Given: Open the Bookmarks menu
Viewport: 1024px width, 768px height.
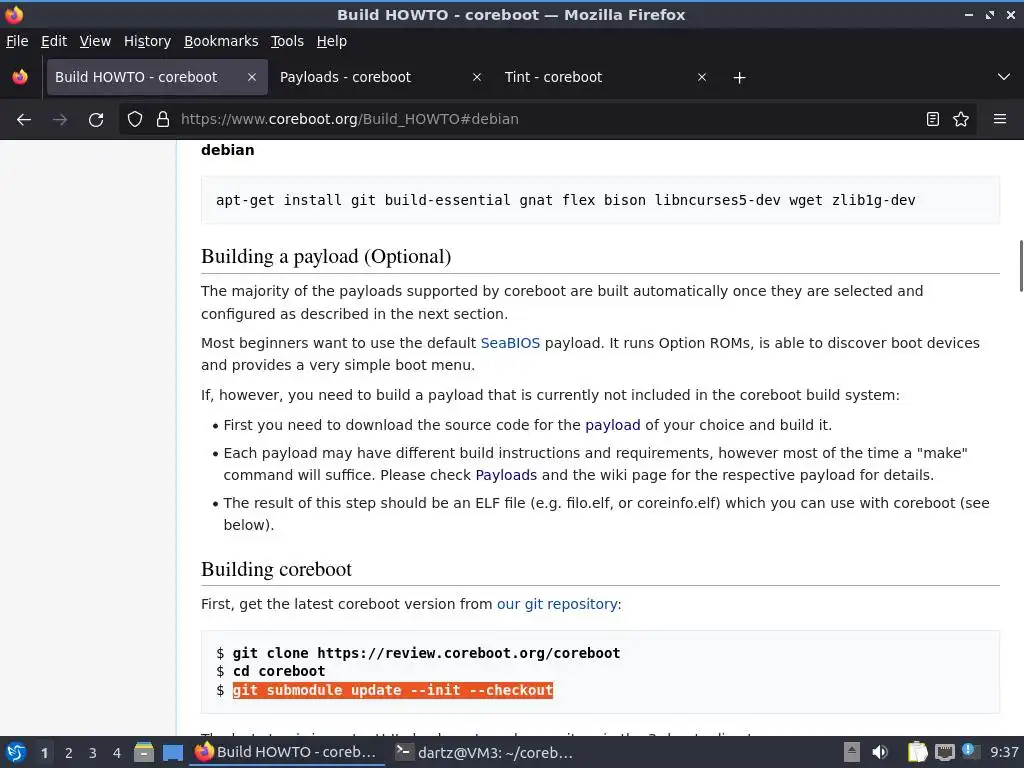Looking at the screenshot, I should pyautogui.click(x=221, y=41).
